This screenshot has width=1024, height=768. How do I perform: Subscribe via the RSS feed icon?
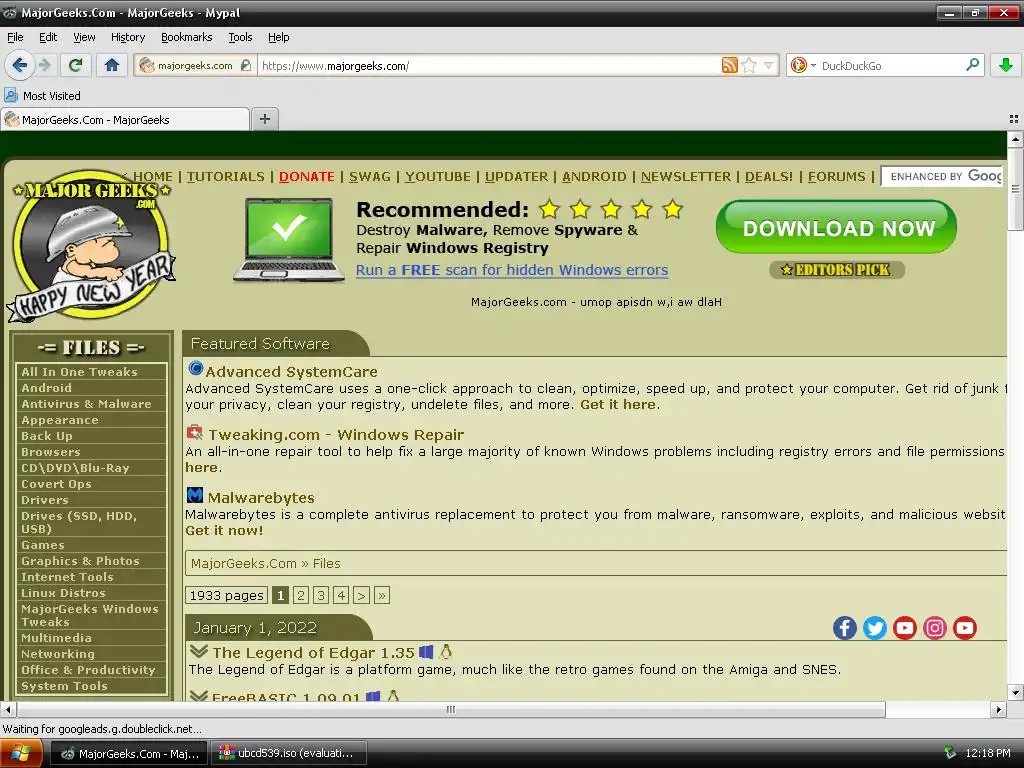click(x=729, y=65)
